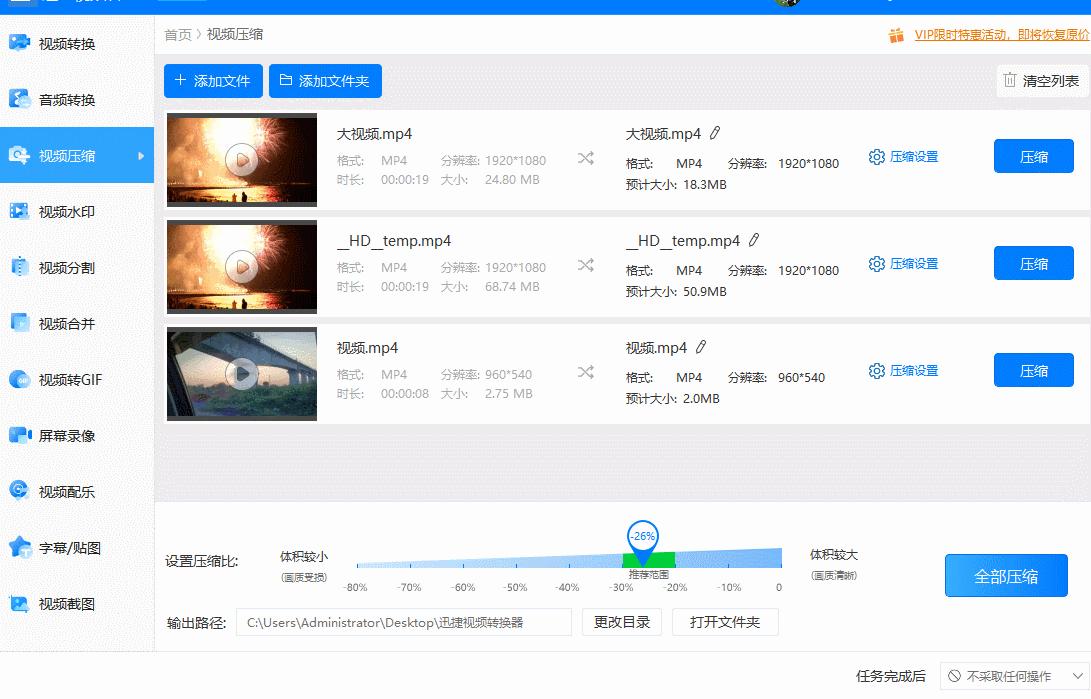Switch to 首页 via the breadcrumb
Screen dimensions: 1091x699
(176, 34)
